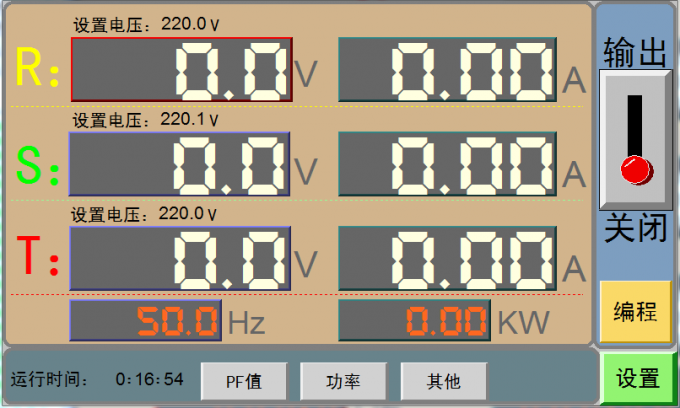Tap the 50.0 Hz frequency field

pyautogui.click(x=145, y=321)
